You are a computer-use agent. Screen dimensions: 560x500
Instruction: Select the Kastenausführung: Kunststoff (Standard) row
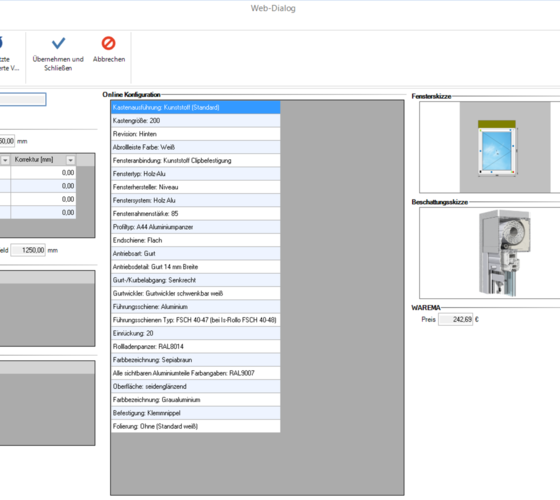pos(195,108)
